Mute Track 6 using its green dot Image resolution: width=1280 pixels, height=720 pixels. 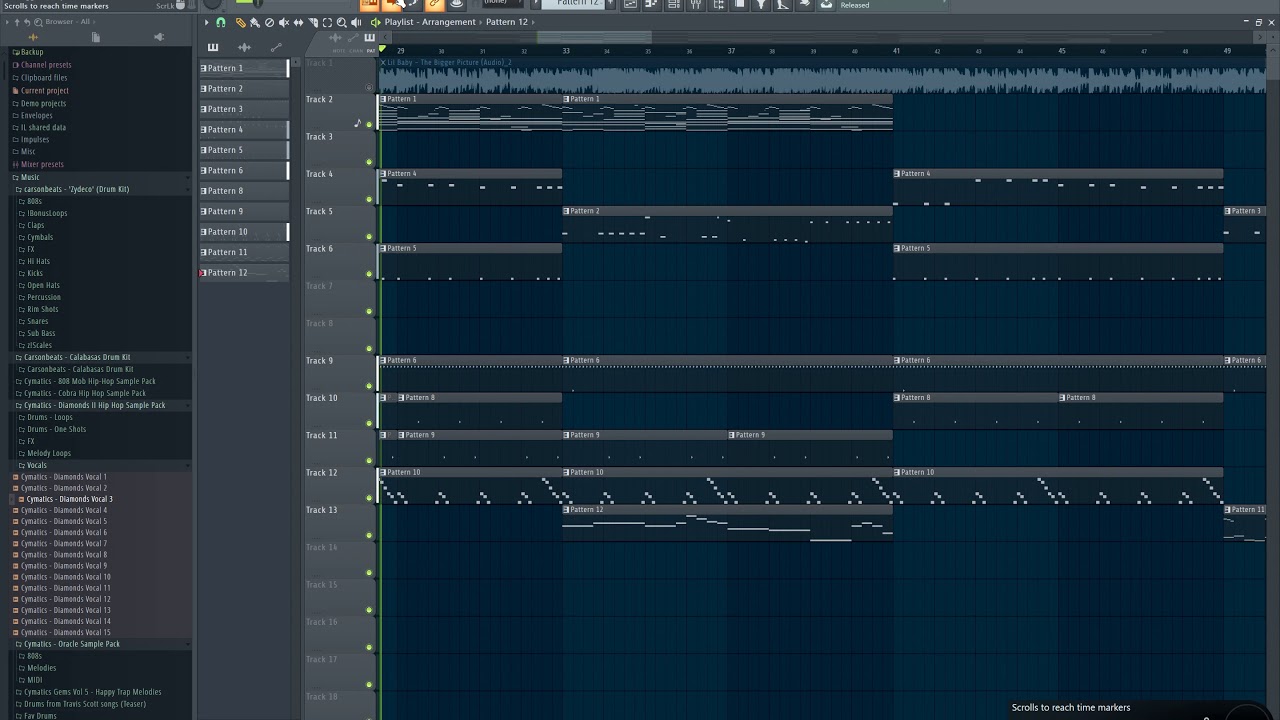(x=369, y=274)
